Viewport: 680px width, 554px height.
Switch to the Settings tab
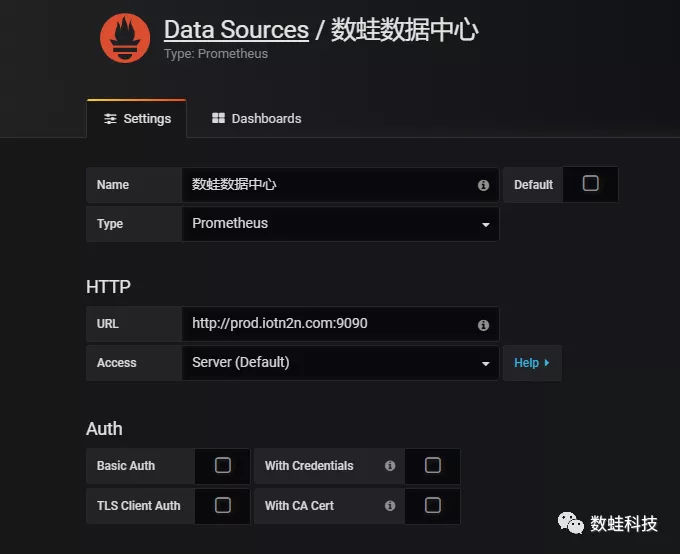(x=137, y=118)
